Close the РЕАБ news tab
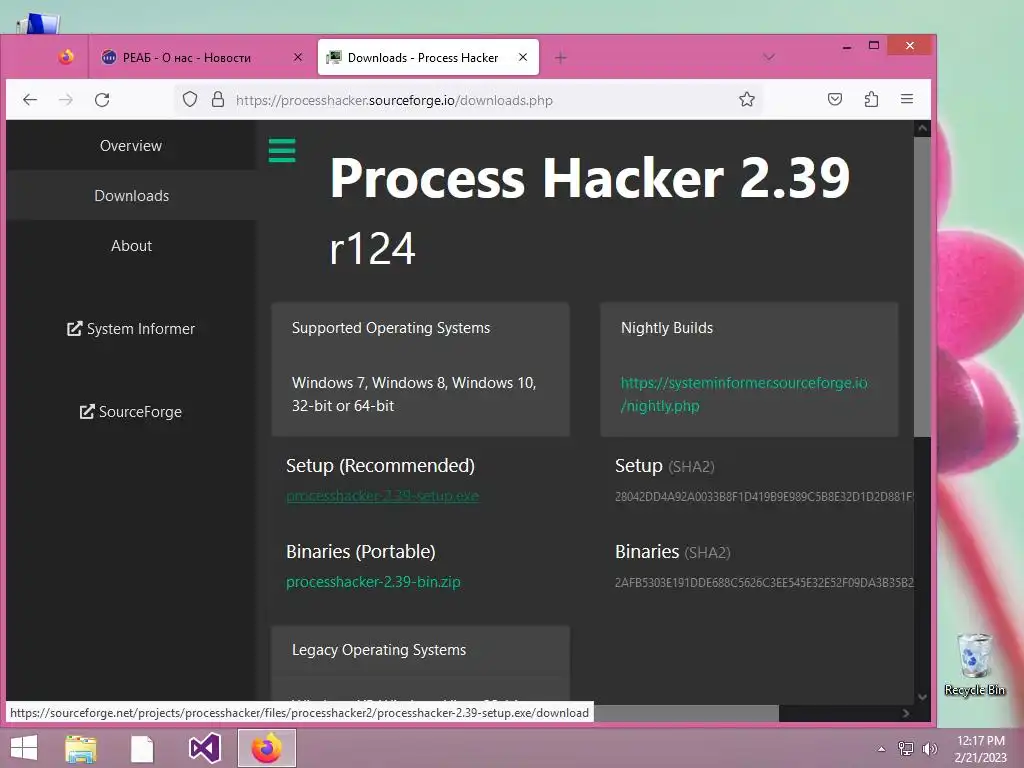The height and width of the screenshot is (768, 1024). 298,57
